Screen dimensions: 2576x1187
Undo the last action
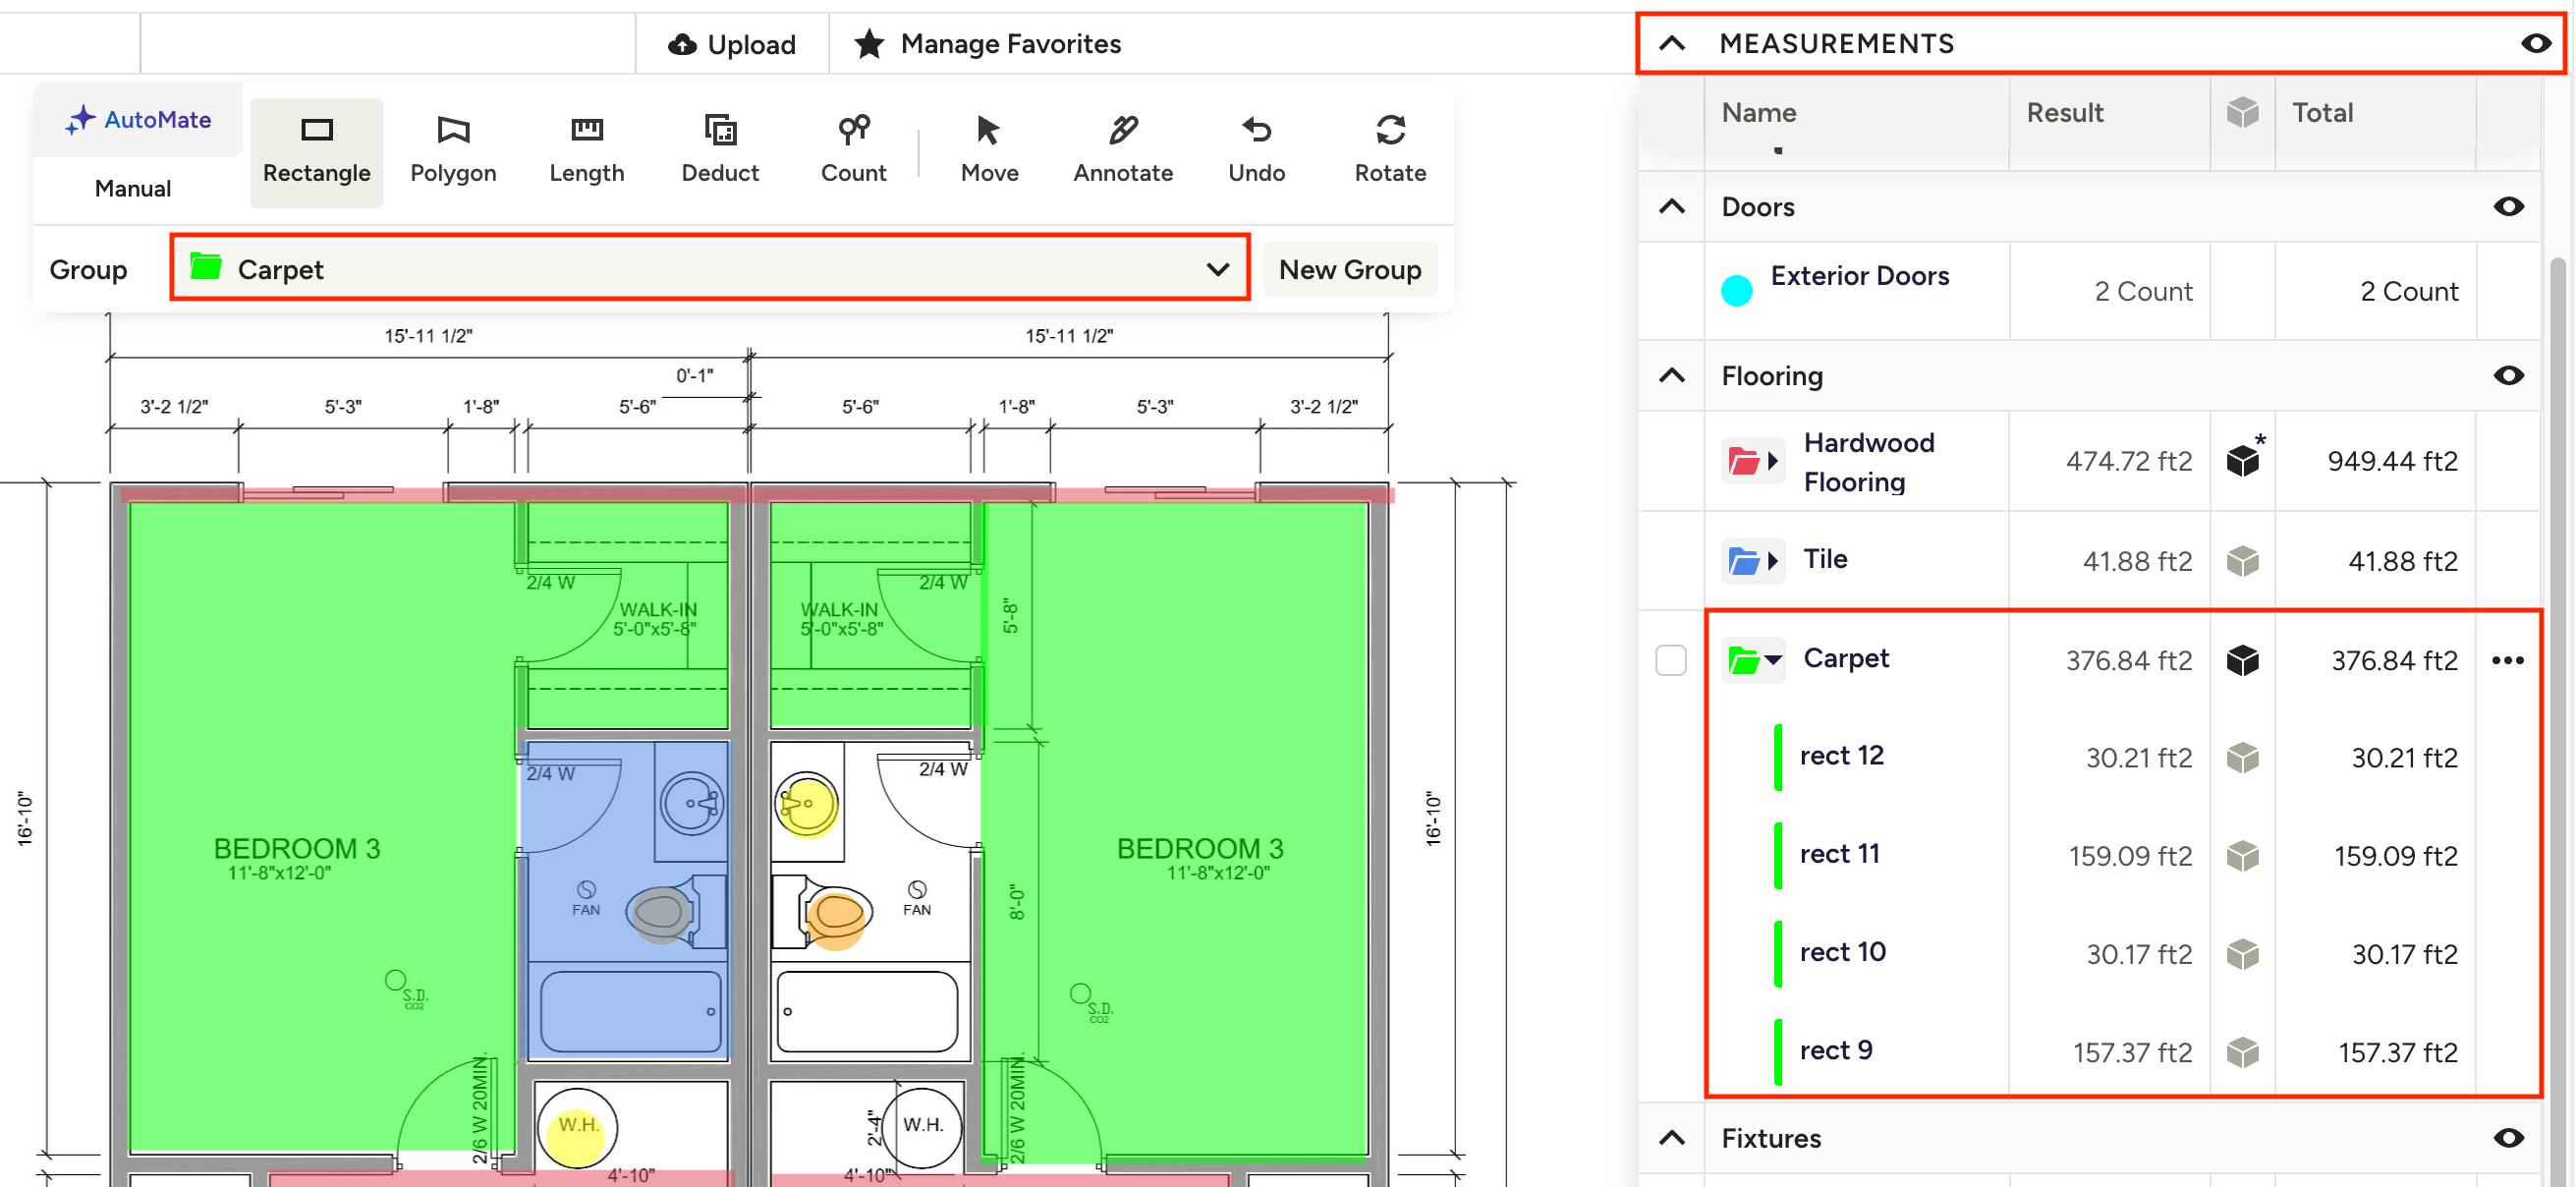[1256, 151]
